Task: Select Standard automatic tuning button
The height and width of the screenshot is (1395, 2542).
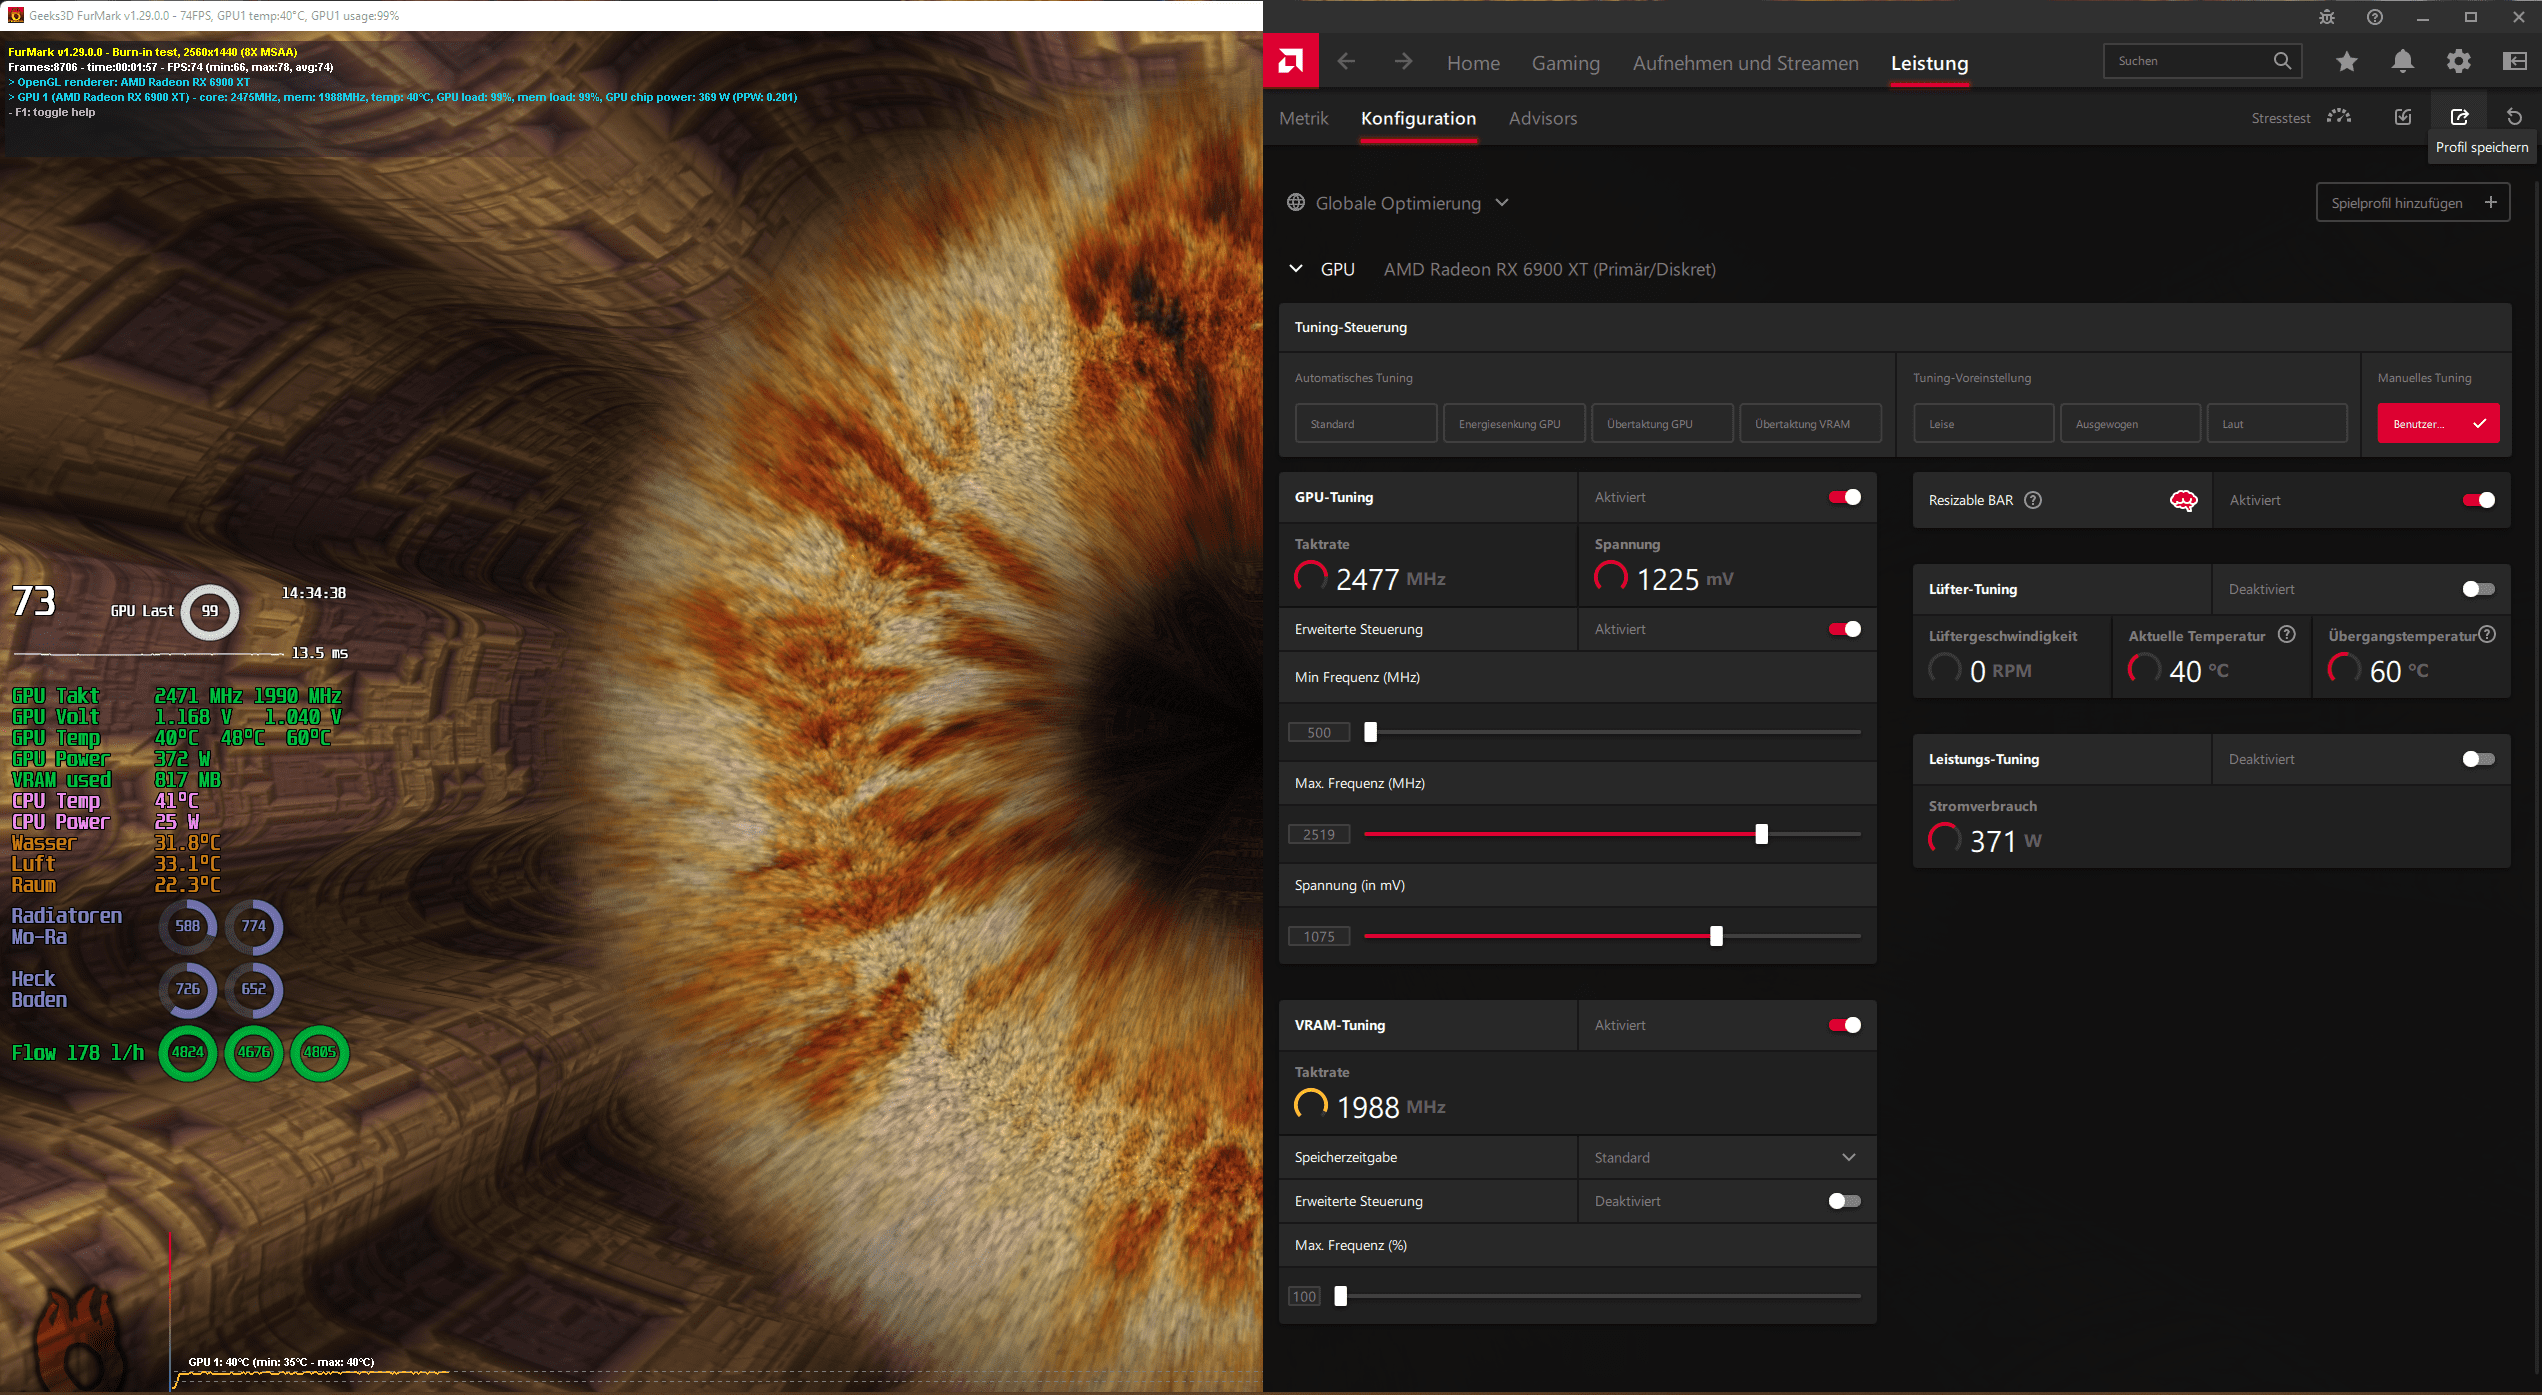Action: coord(1366,424)
